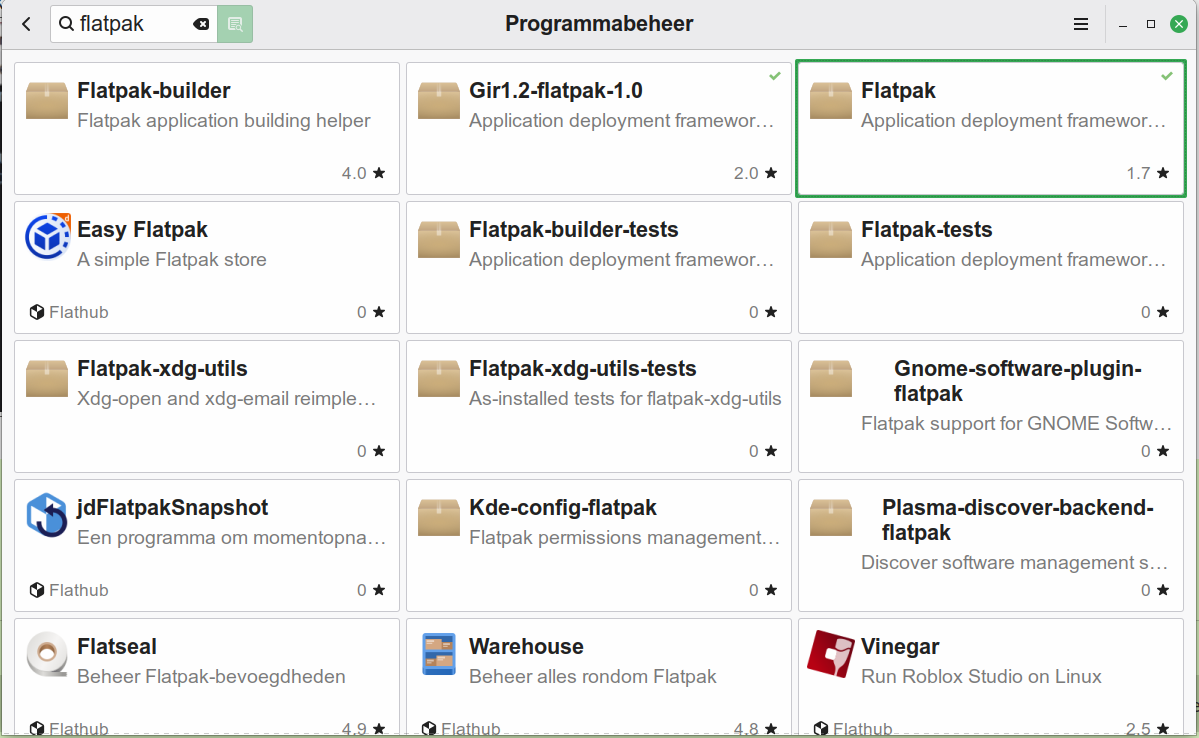
Task: Open the Flatseal app icon
Action: click(x=47, y=654)
